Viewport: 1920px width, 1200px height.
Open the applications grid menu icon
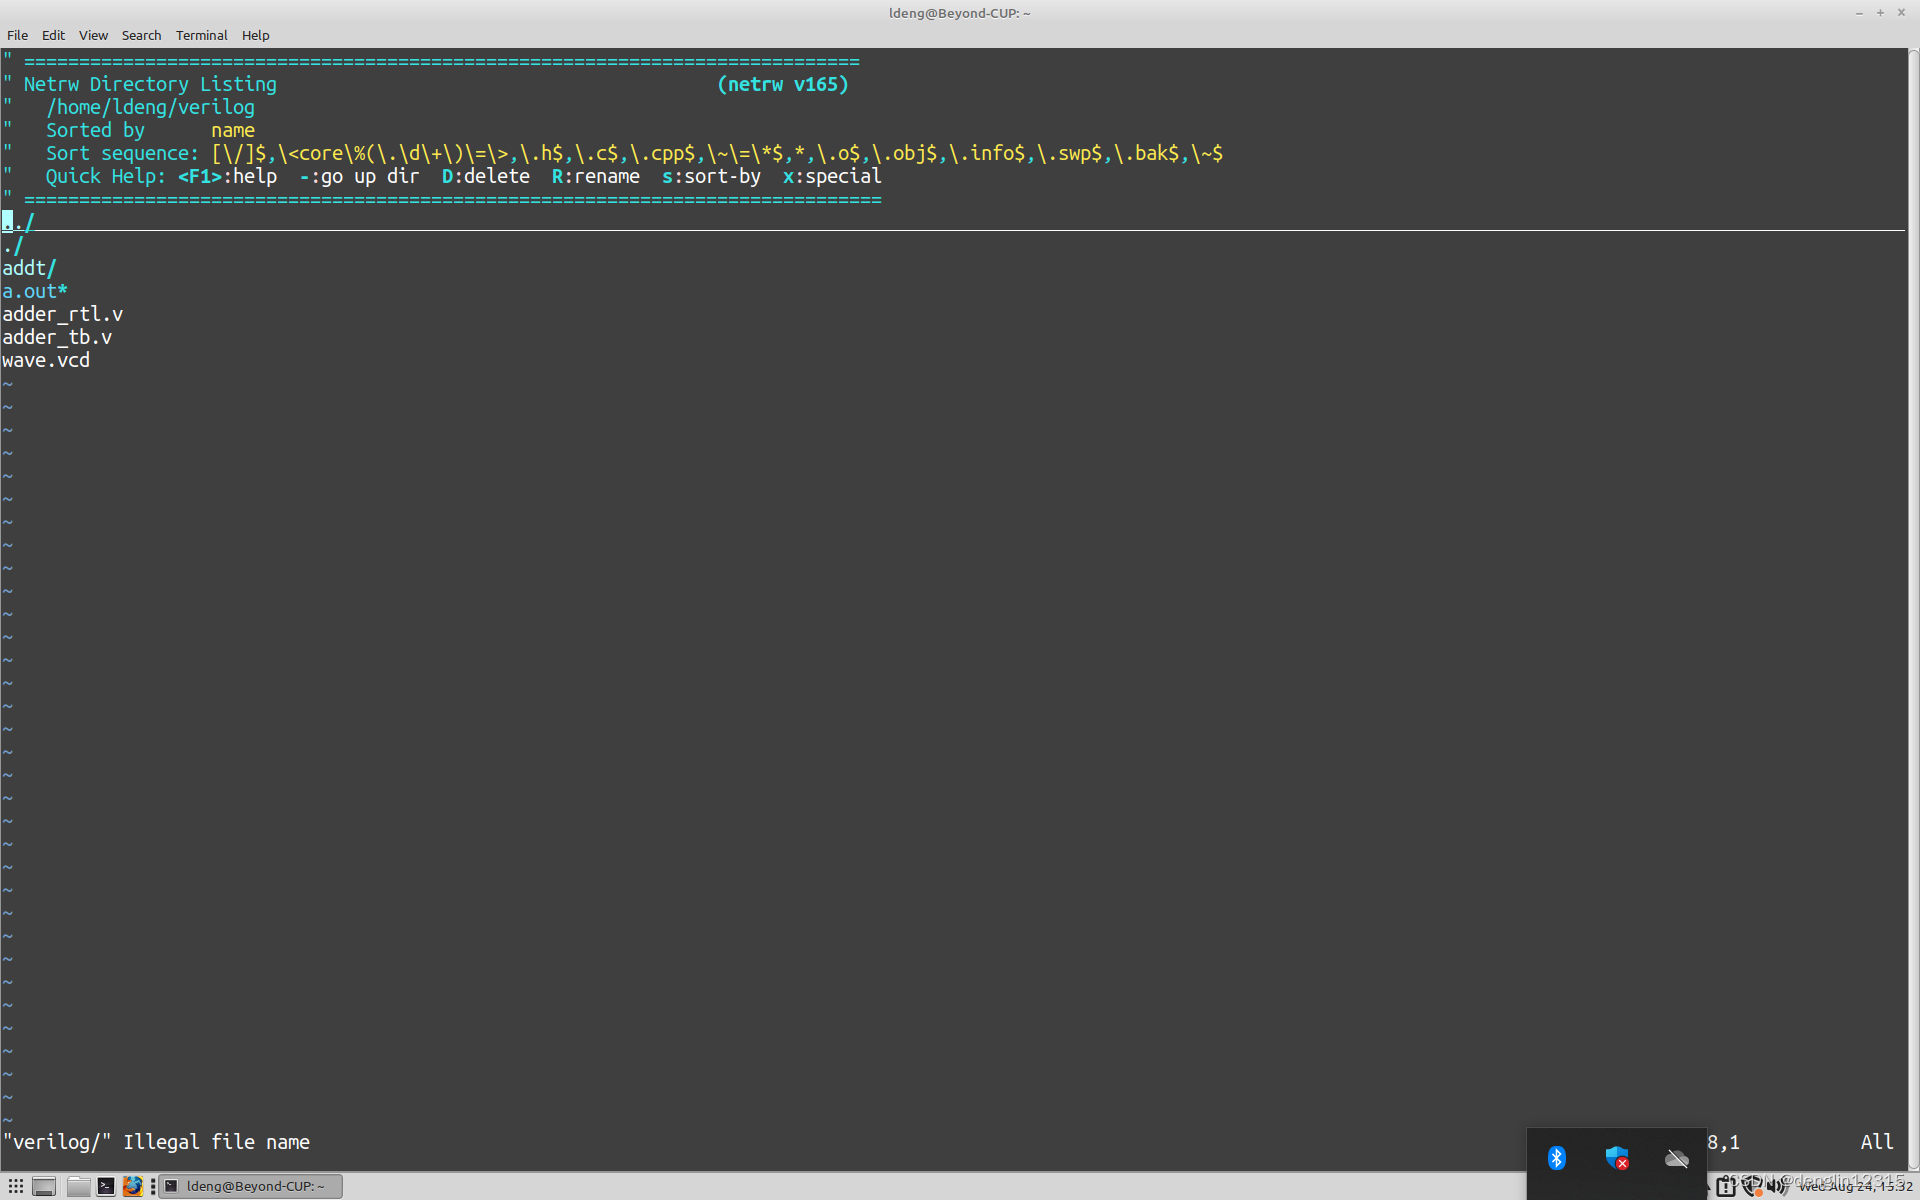[16, 1186]
